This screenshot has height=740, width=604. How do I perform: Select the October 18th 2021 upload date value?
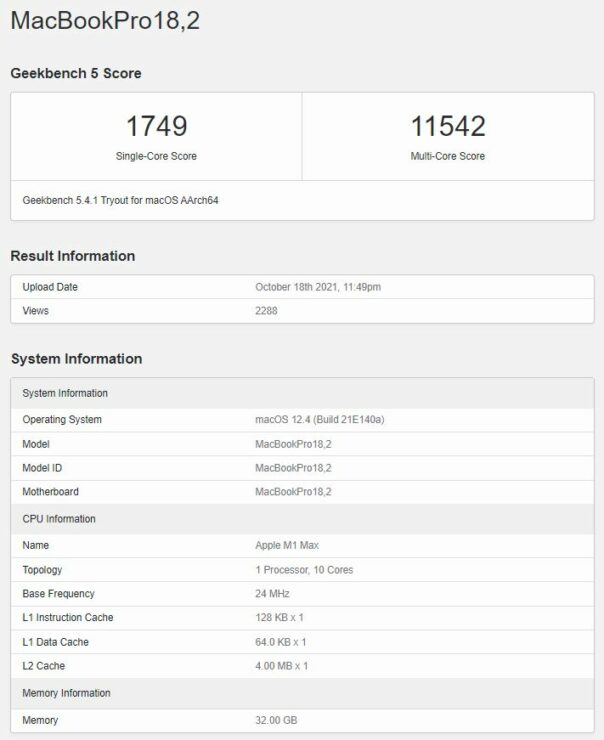(318, 287)
